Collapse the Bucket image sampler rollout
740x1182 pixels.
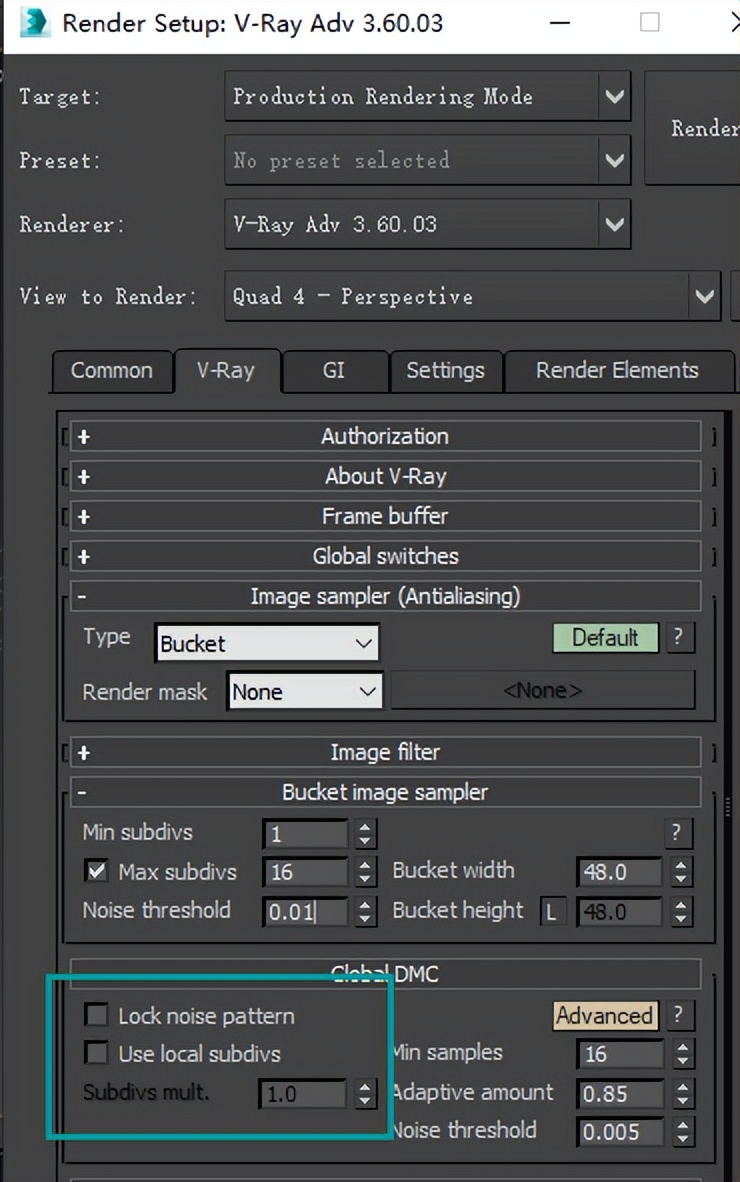tap(385, 792)
